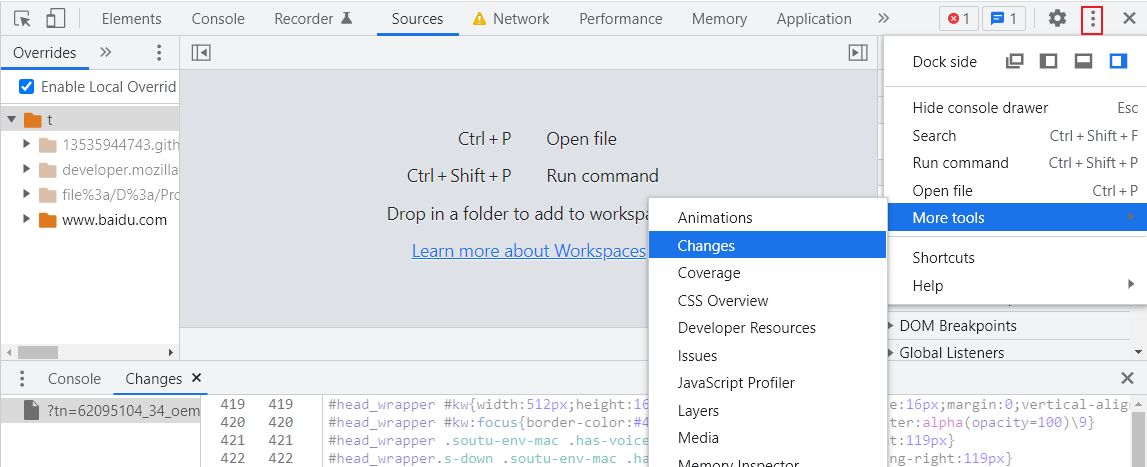The height and width of the screenshot is (467, 1147).
Task: Dock DevTools to the bottom
Action: [x=1083, y=61]
